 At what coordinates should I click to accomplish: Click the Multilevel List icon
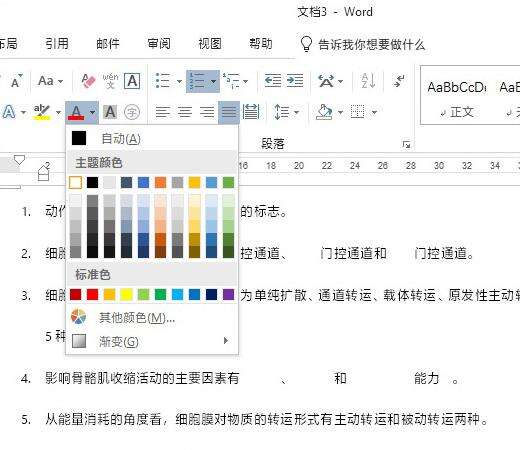pyautogui.click(x=231, y=81)
